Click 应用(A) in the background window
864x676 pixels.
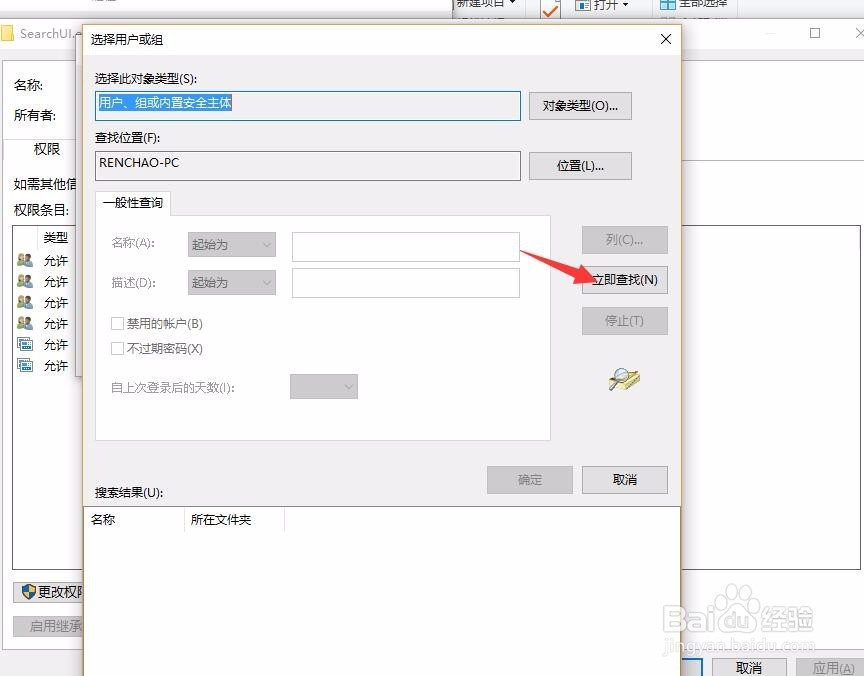833,668
